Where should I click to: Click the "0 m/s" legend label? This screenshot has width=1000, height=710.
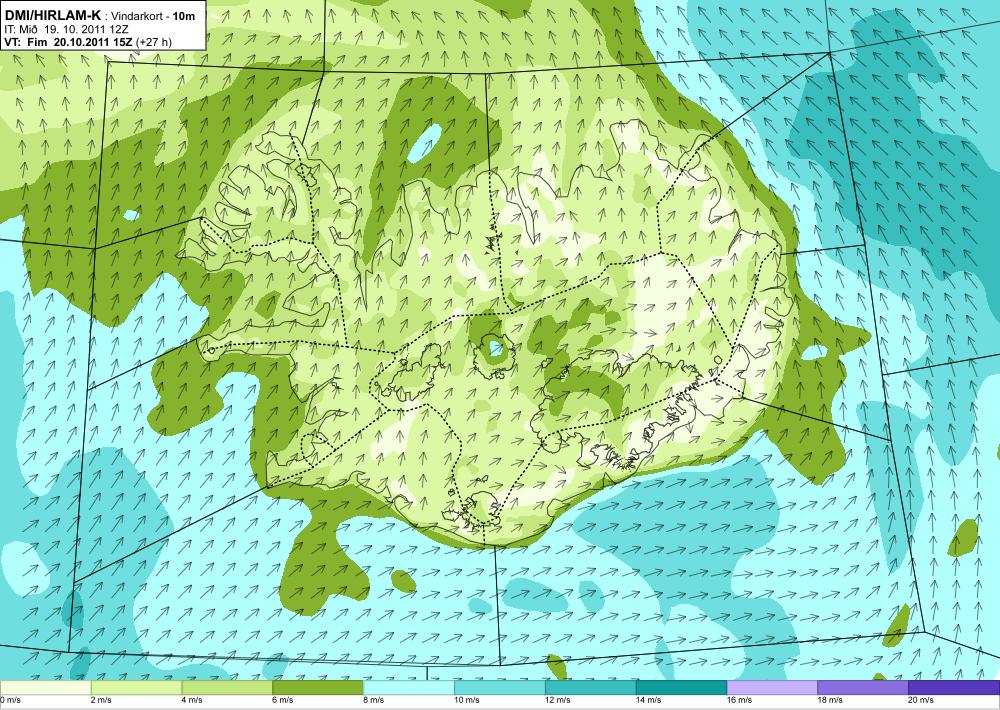11,700
